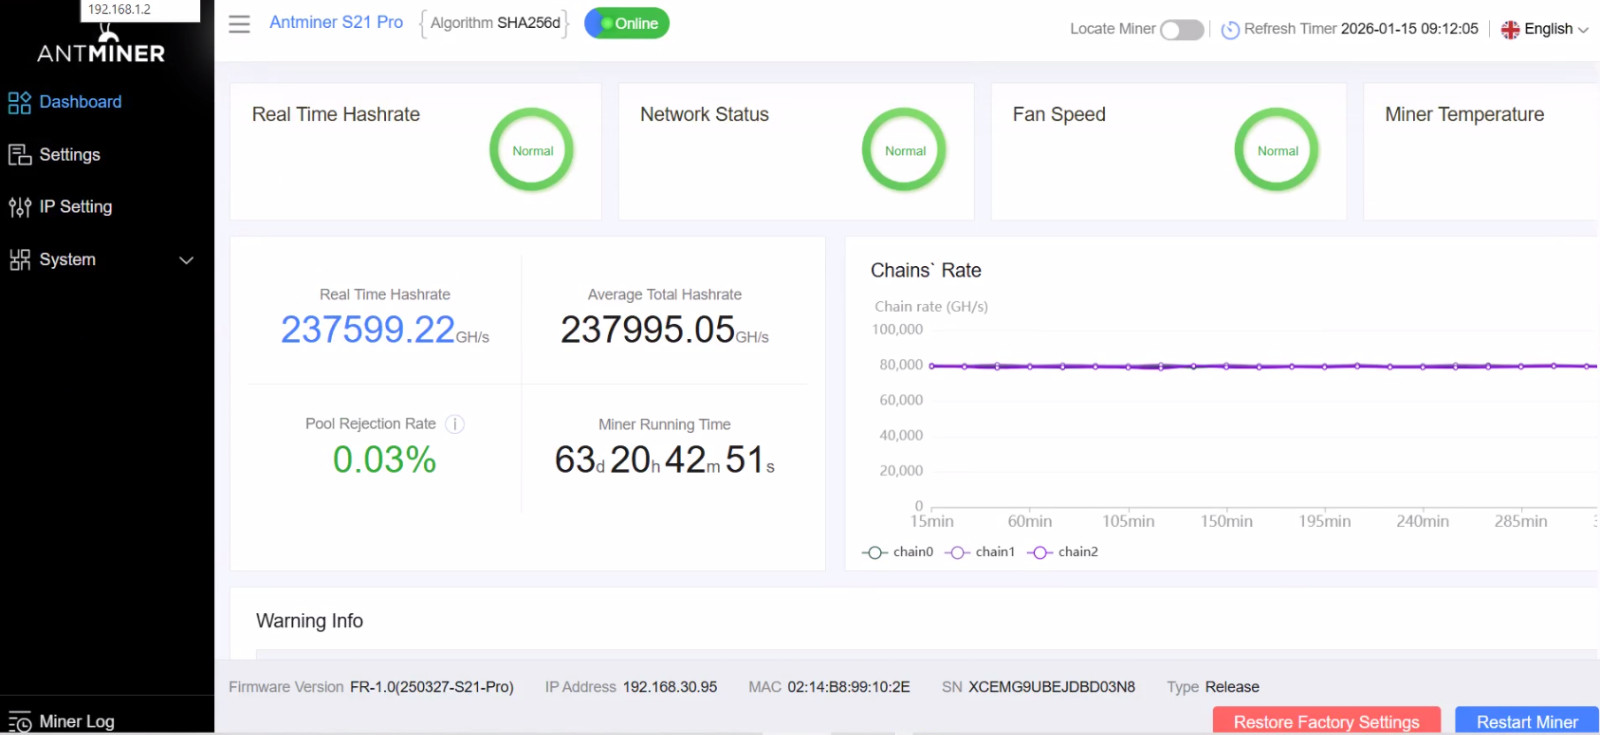Click the Dashboard grid icon
The width and height of the screenshot is (1600, 735).
19,102
